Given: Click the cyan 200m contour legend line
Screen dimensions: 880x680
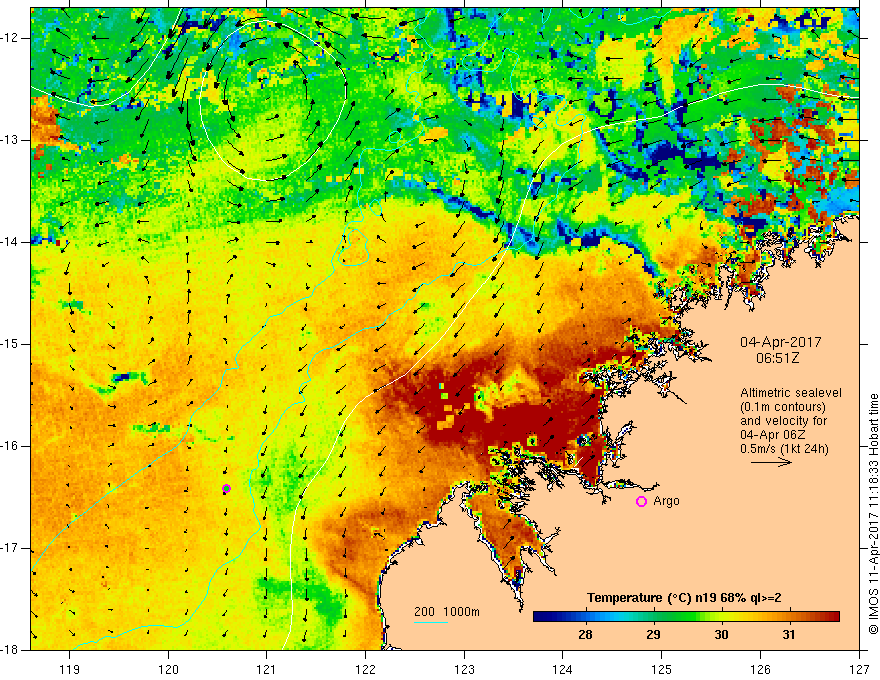Looking at the screenshot, I should click(430, 622).
